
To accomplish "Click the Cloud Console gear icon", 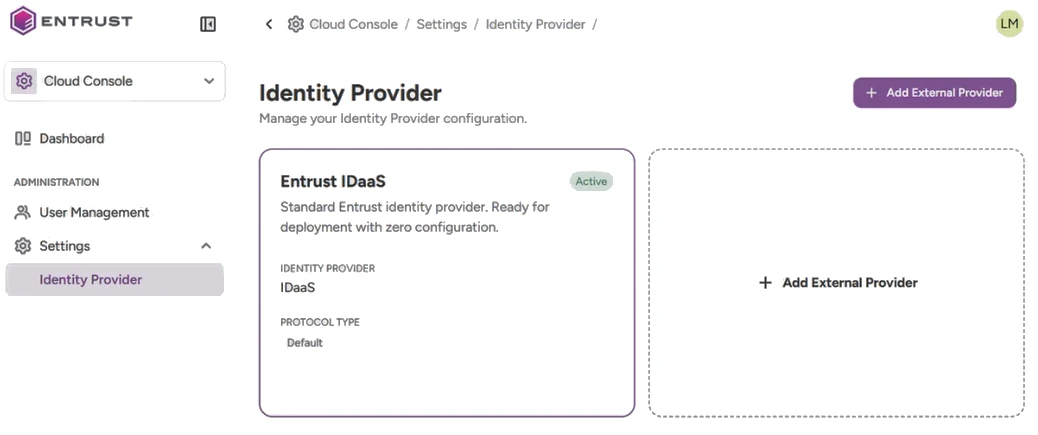I will (x=24, y=81).
